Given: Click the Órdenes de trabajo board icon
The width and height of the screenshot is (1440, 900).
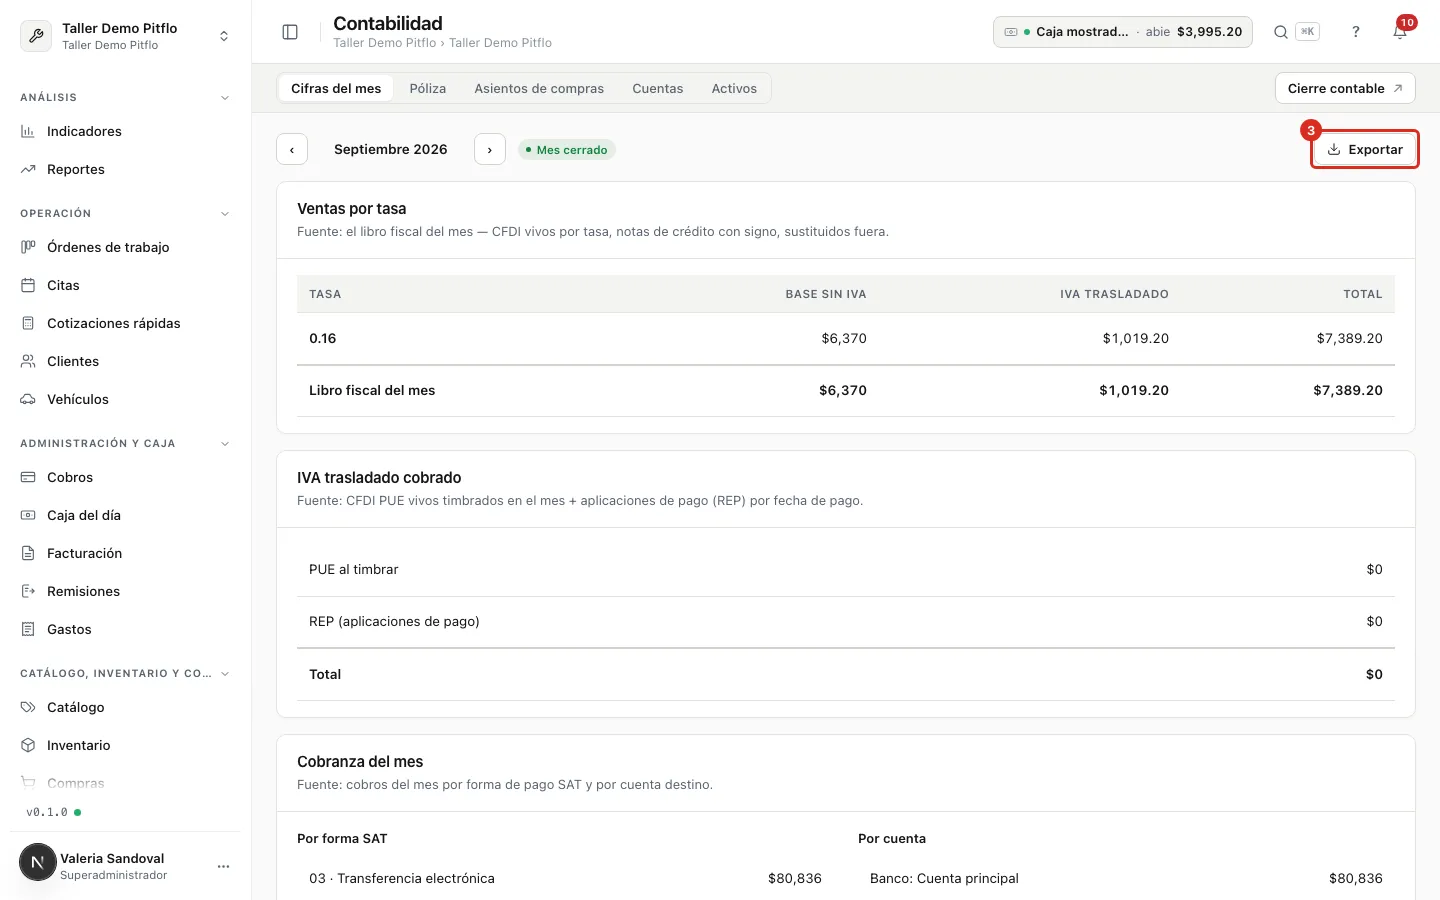Looking at the screenshot, I should (28, 247).
